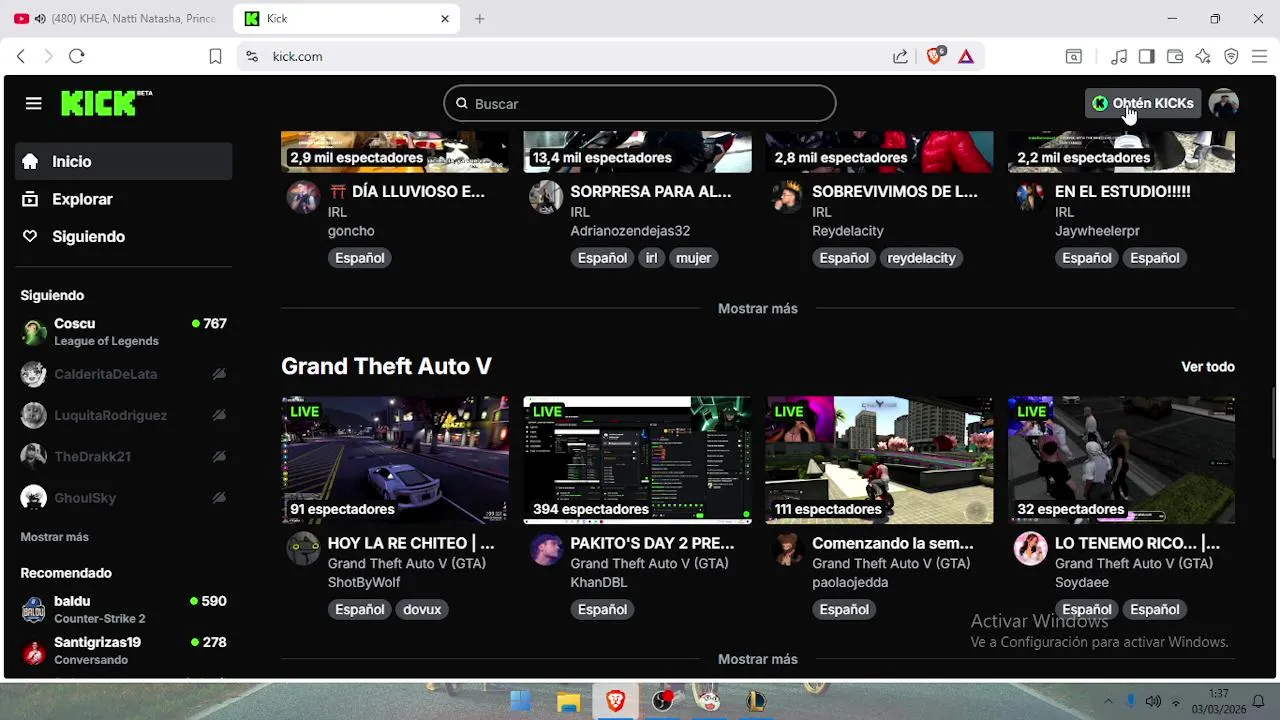Select the mujer tag
This screenshot has width=1280, height=720.
coord(693,258)
